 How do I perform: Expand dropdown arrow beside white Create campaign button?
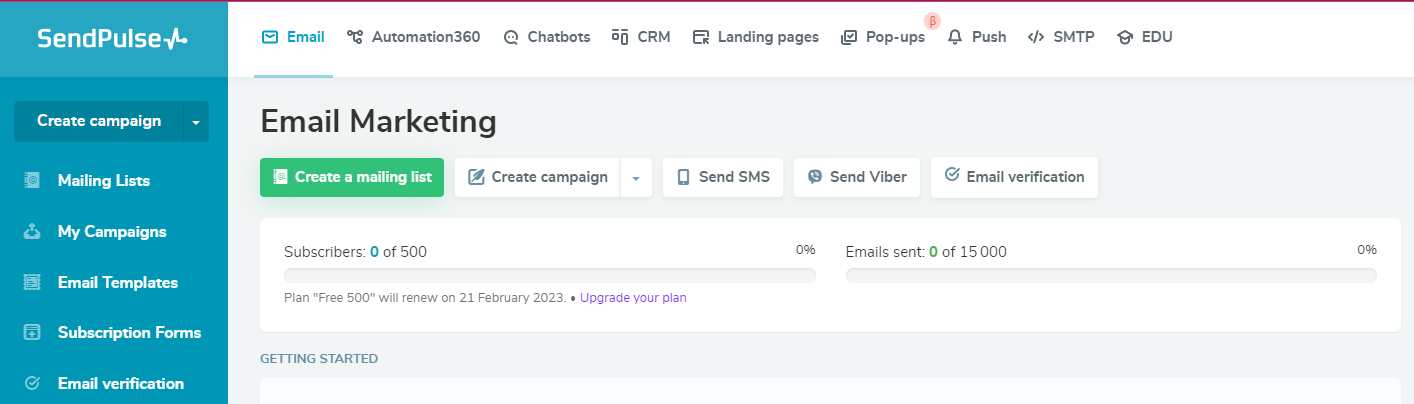tap(636, 177)
